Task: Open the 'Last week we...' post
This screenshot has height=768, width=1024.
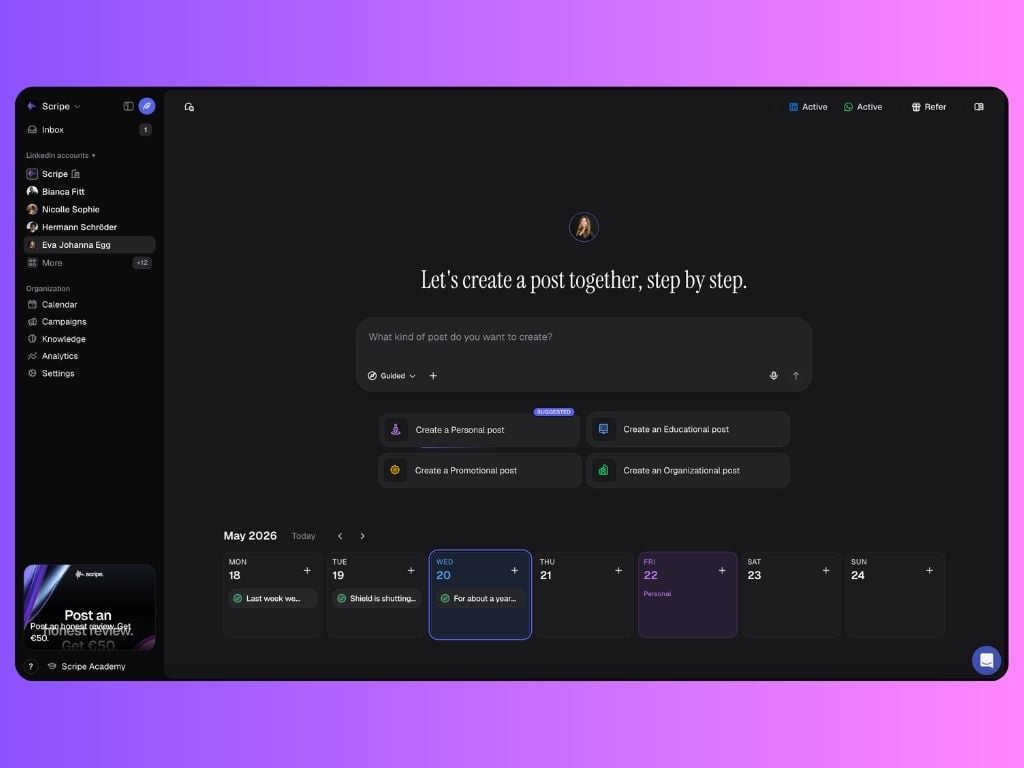Action: point(273,598)
